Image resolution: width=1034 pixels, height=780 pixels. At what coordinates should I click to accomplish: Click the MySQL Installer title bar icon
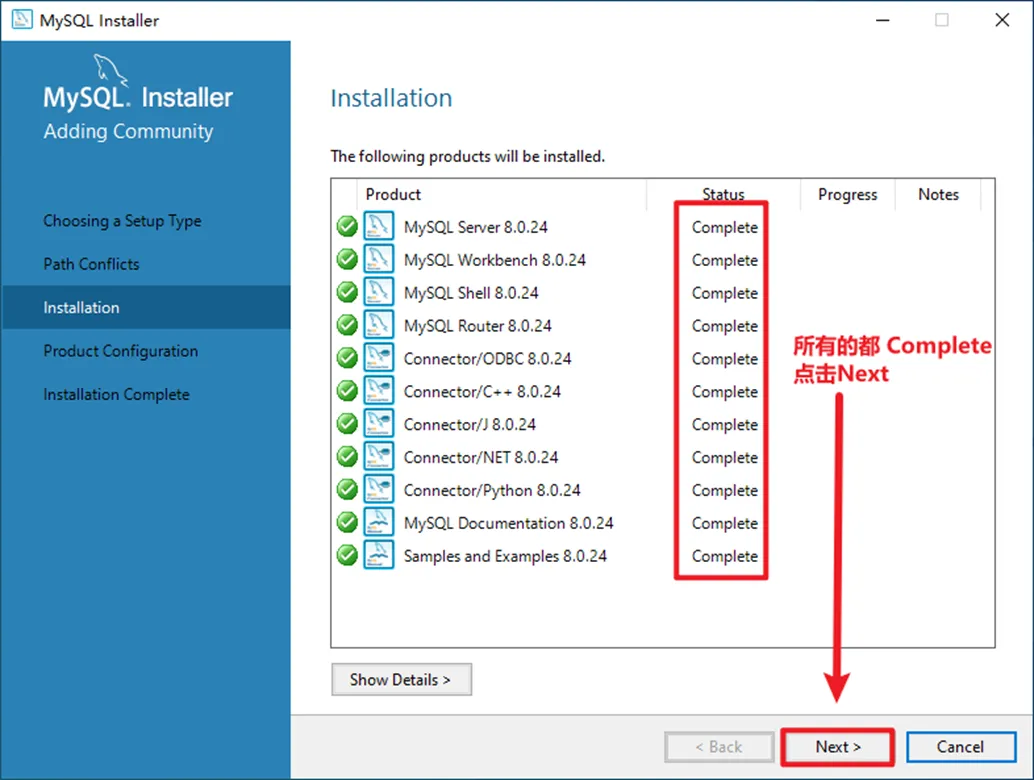coord(21,20)
